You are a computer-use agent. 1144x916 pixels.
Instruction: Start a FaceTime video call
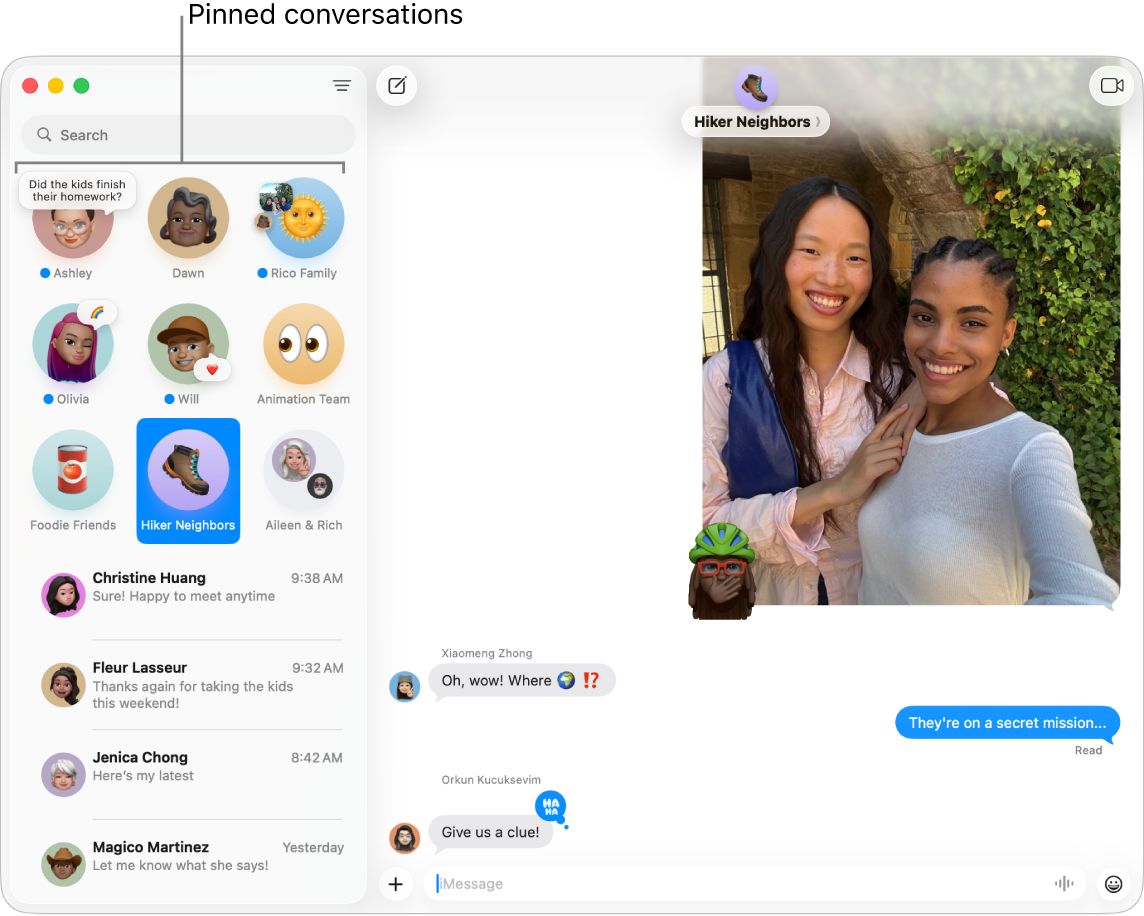point(1111,85)
